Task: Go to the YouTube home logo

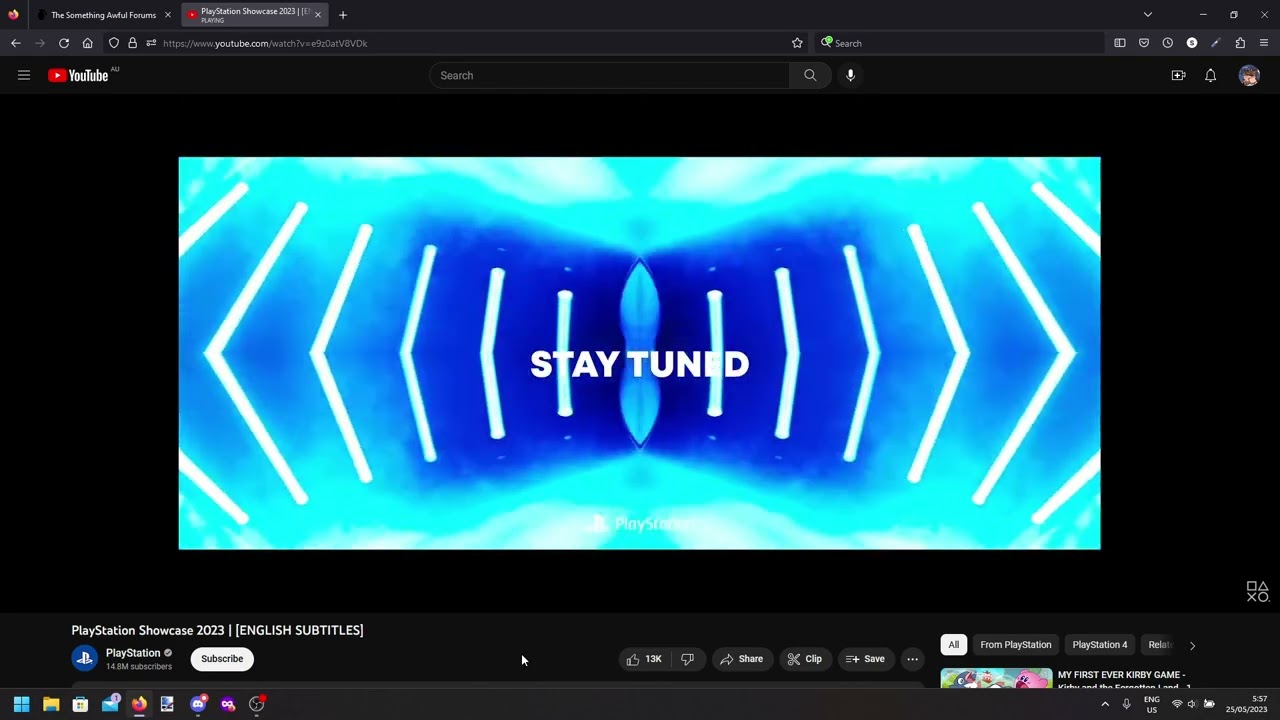Action: point(78,75)
